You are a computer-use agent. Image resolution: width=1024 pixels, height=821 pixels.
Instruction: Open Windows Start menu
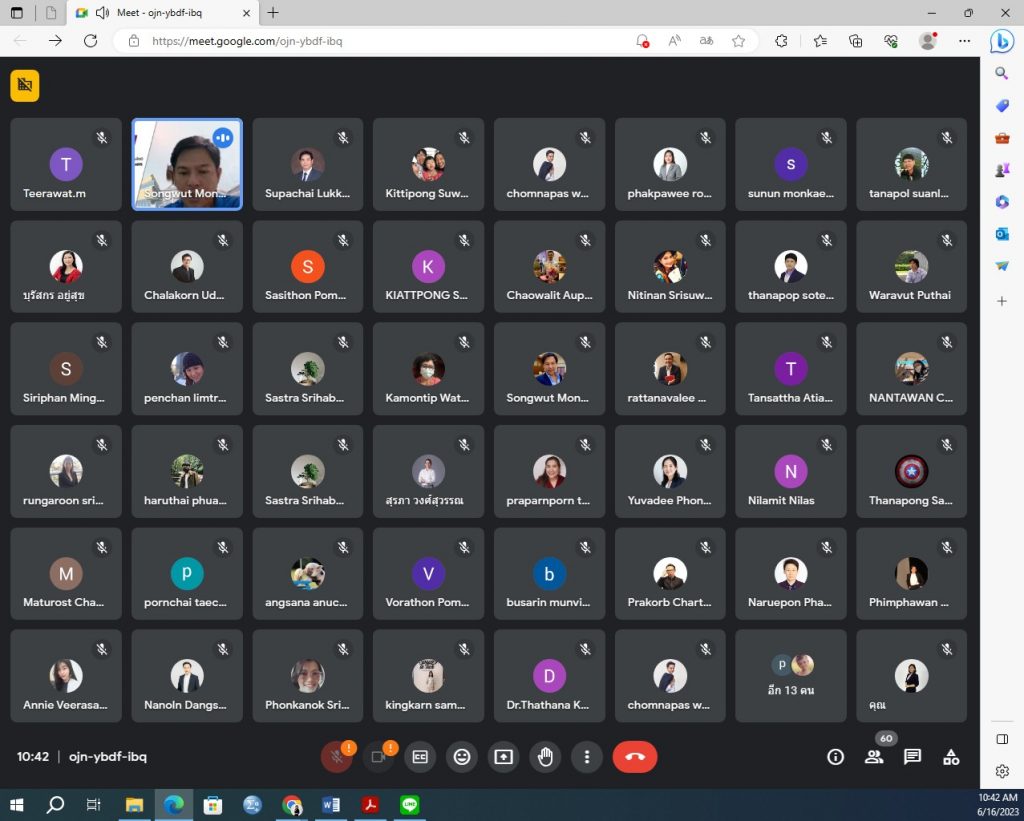[17, 805]
